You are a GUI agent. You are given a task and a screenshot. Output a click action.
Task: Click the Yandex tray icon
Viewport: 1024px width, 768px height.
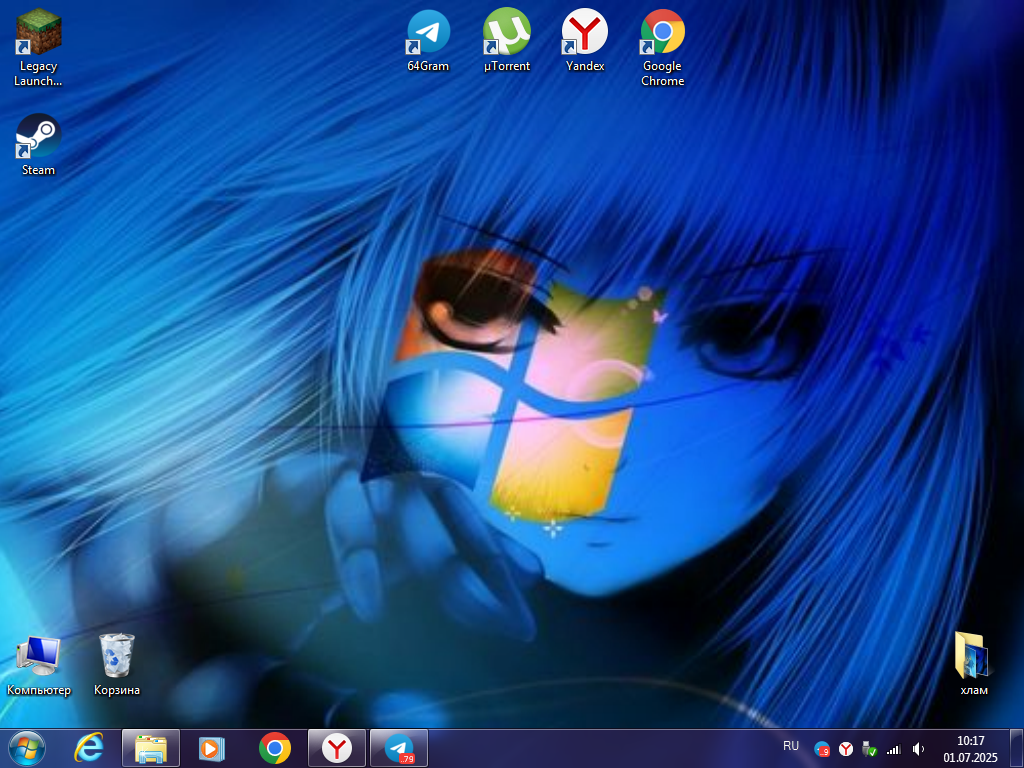846,749
